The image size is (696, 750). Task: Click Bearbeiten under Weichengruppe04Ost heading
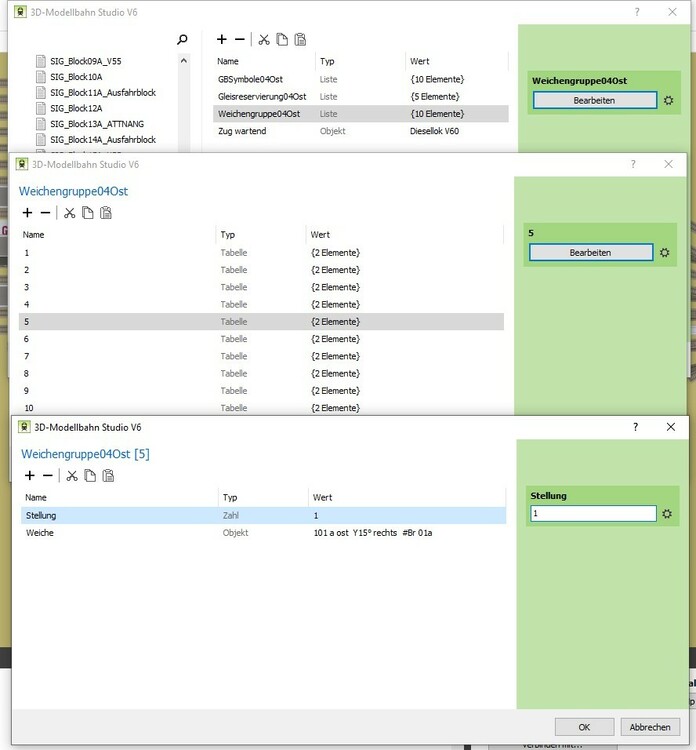(595, 100)
